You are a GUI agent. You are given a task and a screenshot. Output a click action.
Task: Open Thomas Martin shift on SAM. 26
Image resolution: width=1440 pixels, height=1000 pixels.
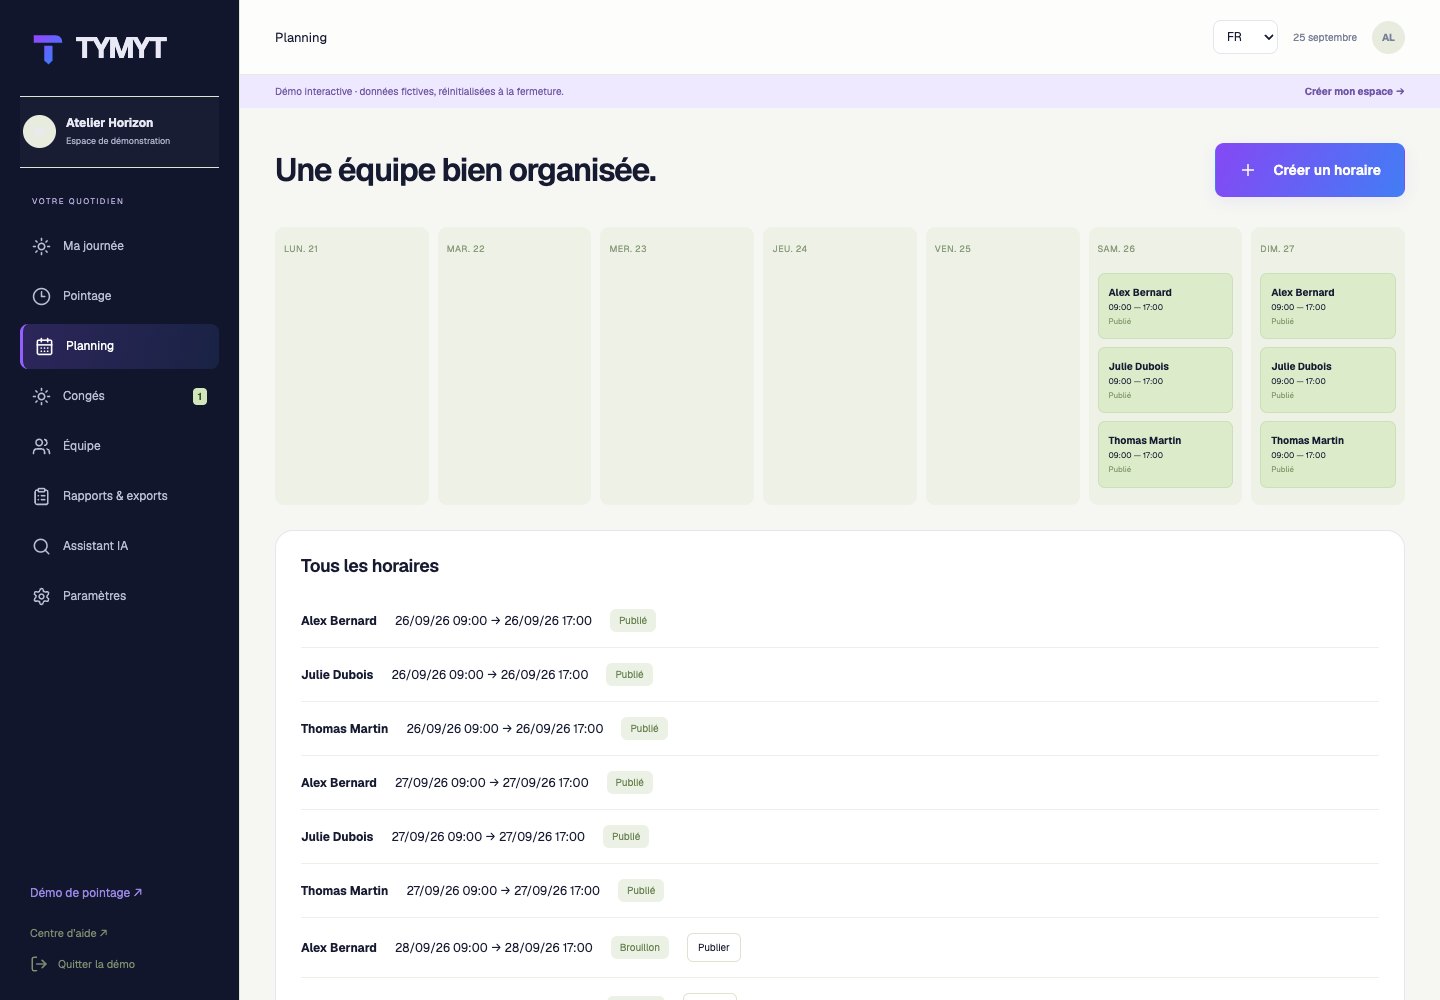coord(1165,454)
